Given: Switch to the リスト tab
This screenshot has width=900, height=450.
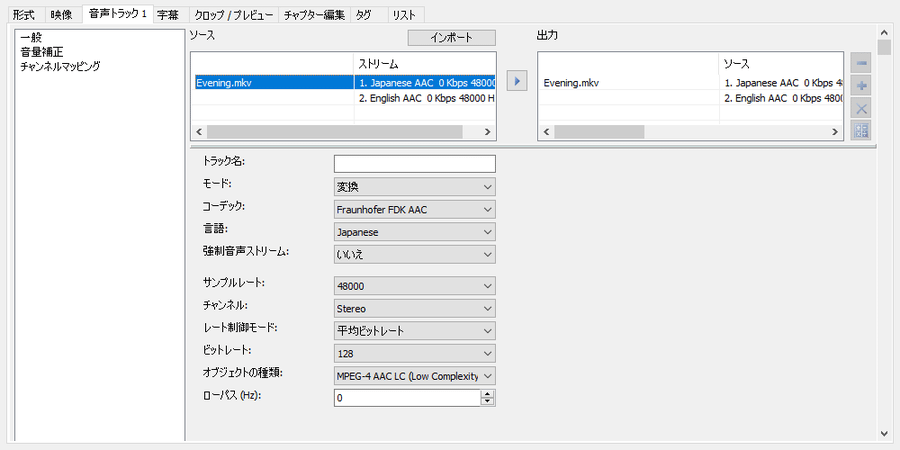Looking at the screenshot, I should [x=404, y=15].
